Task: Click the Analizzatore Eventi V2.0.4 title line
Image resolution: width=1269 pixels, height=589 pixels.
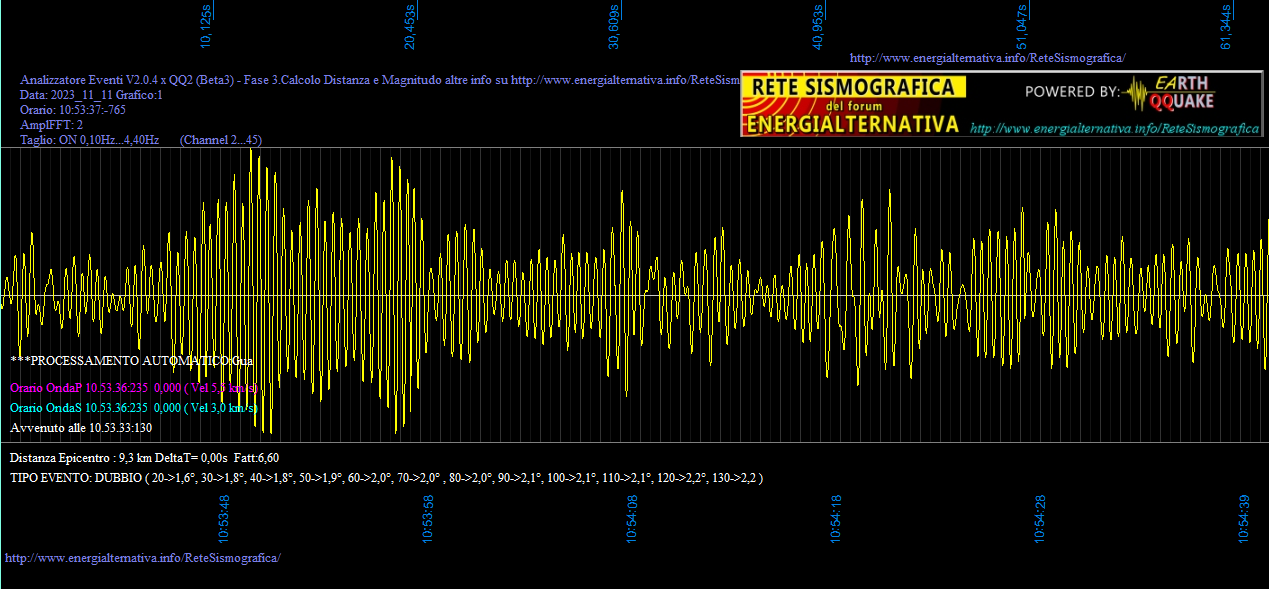Action: (380, 80)
